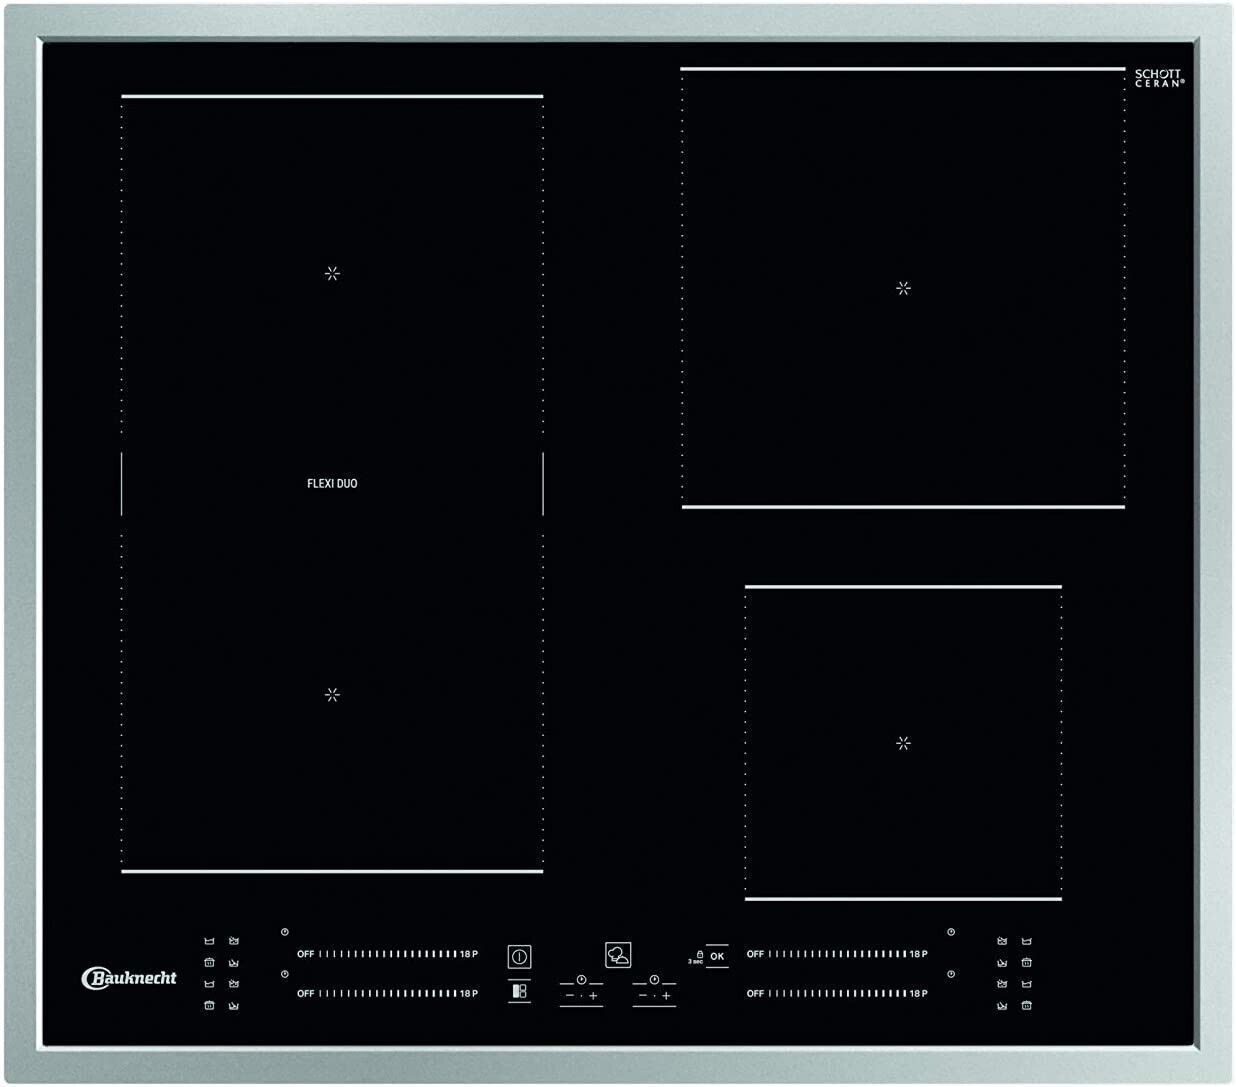Touch the middle of the lower-right power slider

(838, 993)
